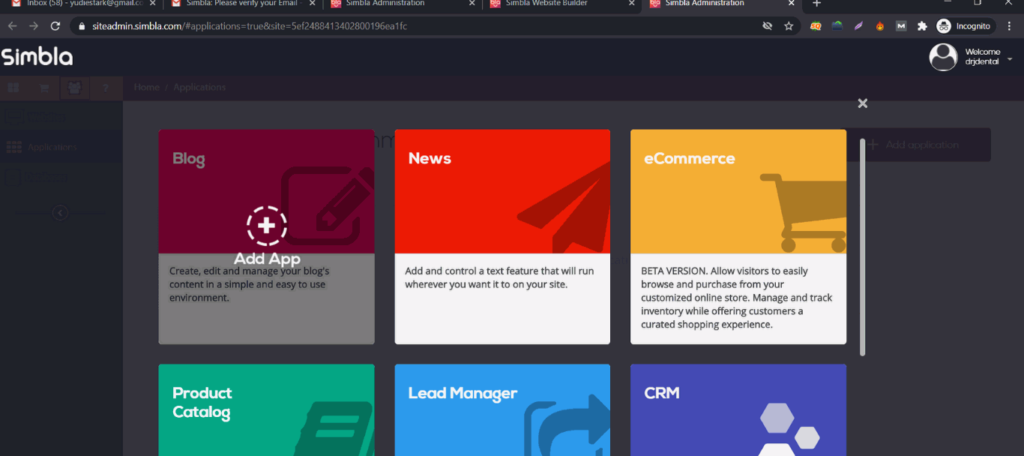
Task: Open the Extensions puzzle piece menu
Action: click(922, 26)
